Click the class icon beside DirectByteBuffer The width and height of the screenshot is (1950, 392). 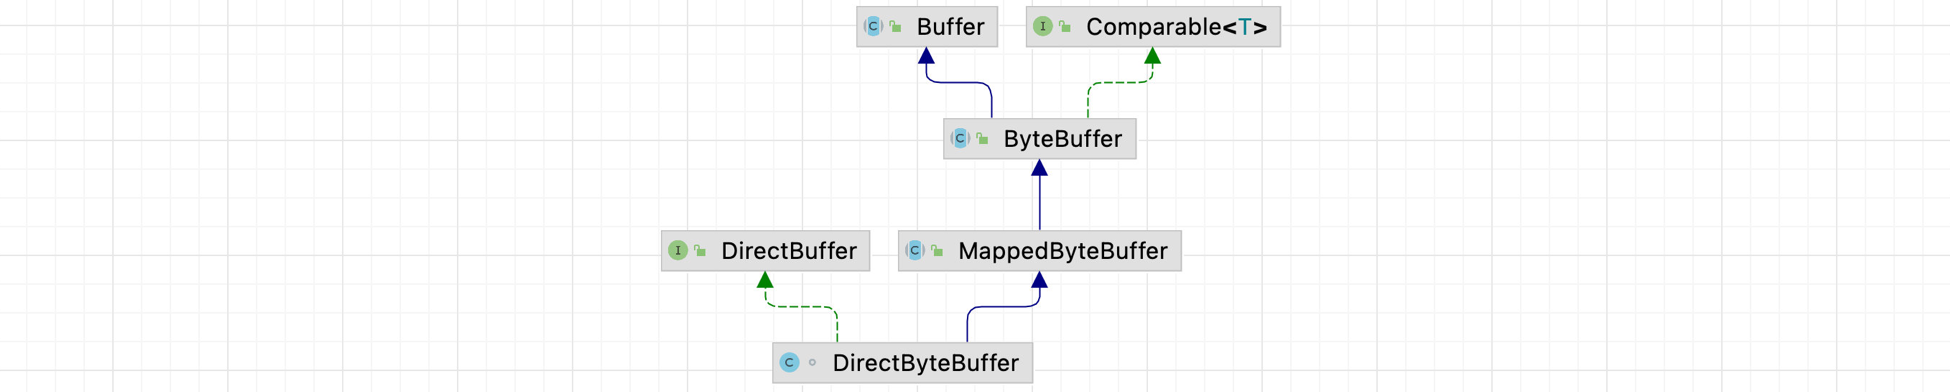coord(789,363)
